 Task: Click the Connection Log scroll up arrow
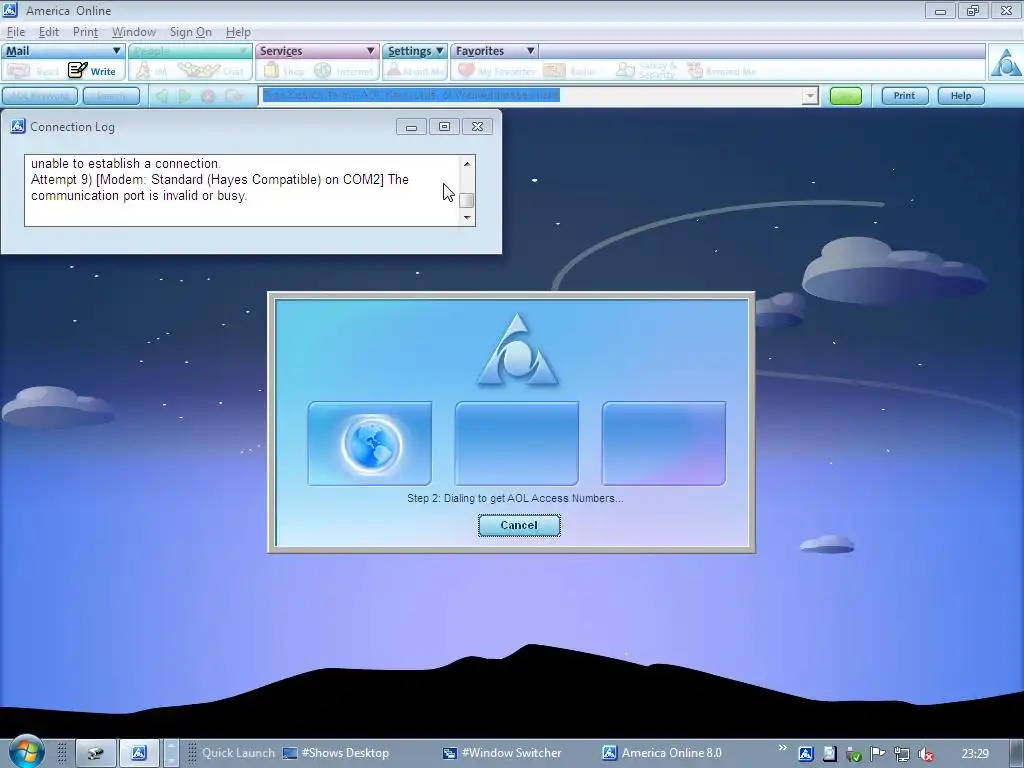point(466,163)
